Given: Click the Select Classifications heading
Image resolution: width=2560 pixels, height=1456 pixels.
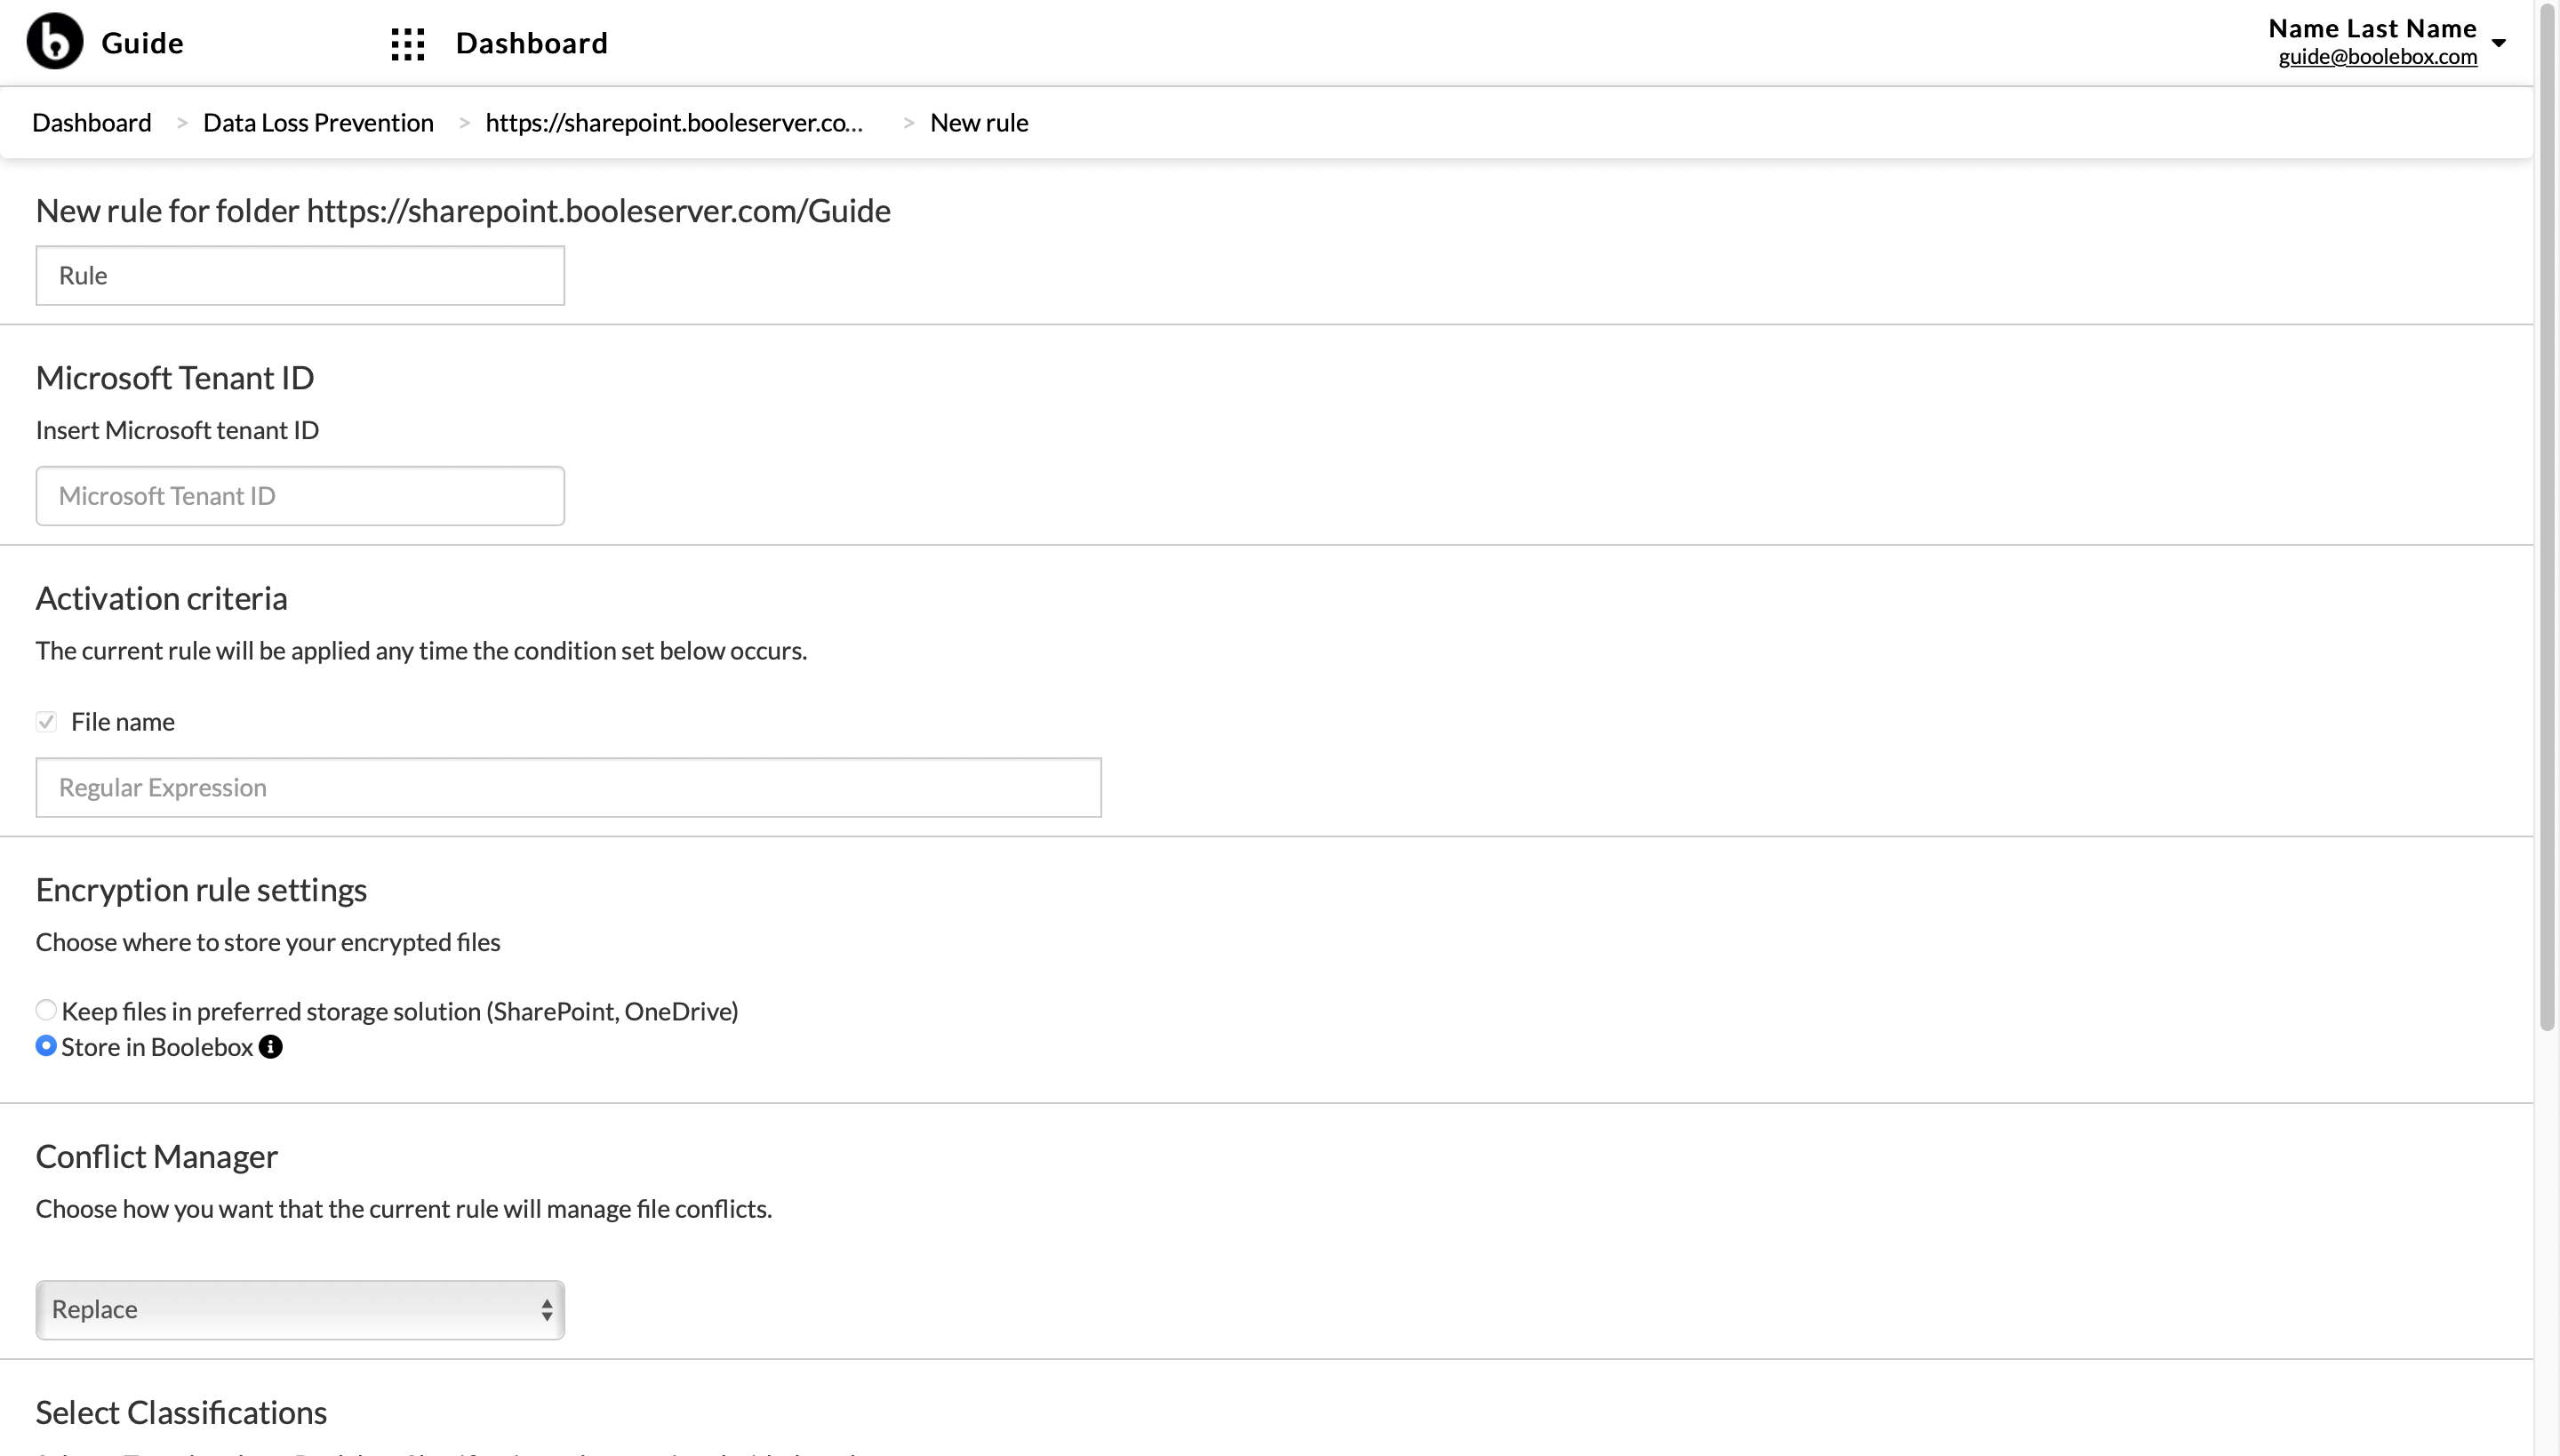Looking at the screenshot, I should 181,1413.
